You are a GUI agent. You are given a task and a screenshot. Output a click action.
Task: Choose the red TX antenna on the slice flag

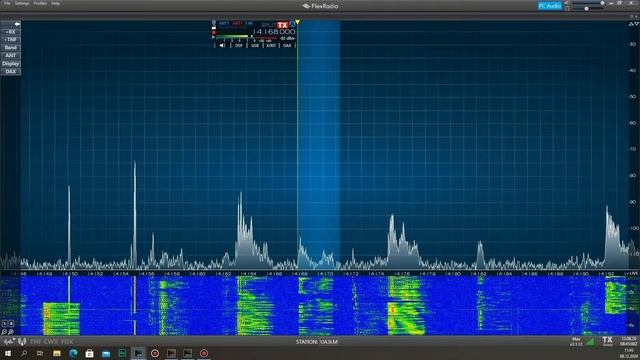pos(237,24)
